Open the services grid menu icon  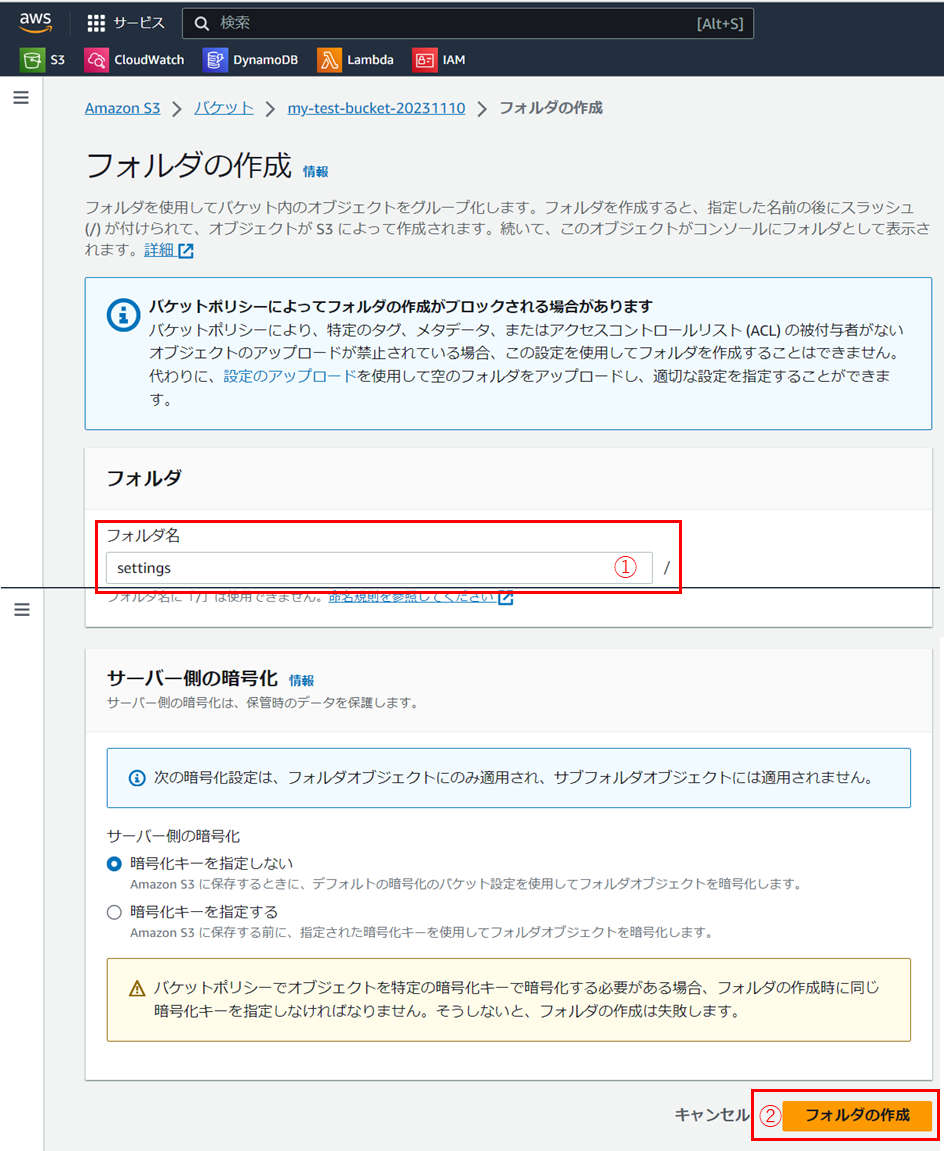pyautogui.click(x=96, y=23)
